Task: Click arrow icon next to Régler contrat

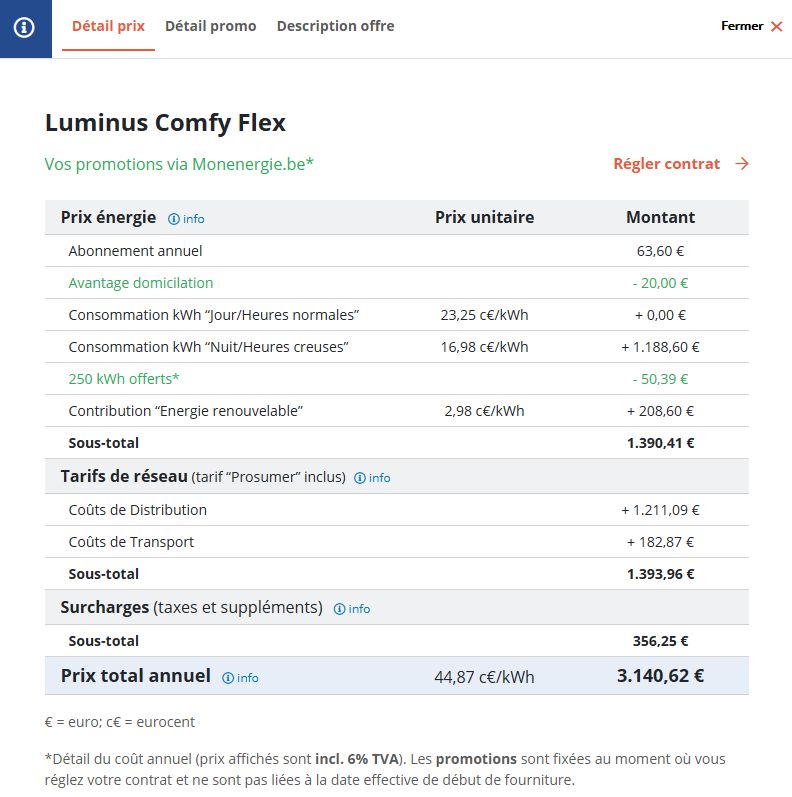Action: [742, 164]
